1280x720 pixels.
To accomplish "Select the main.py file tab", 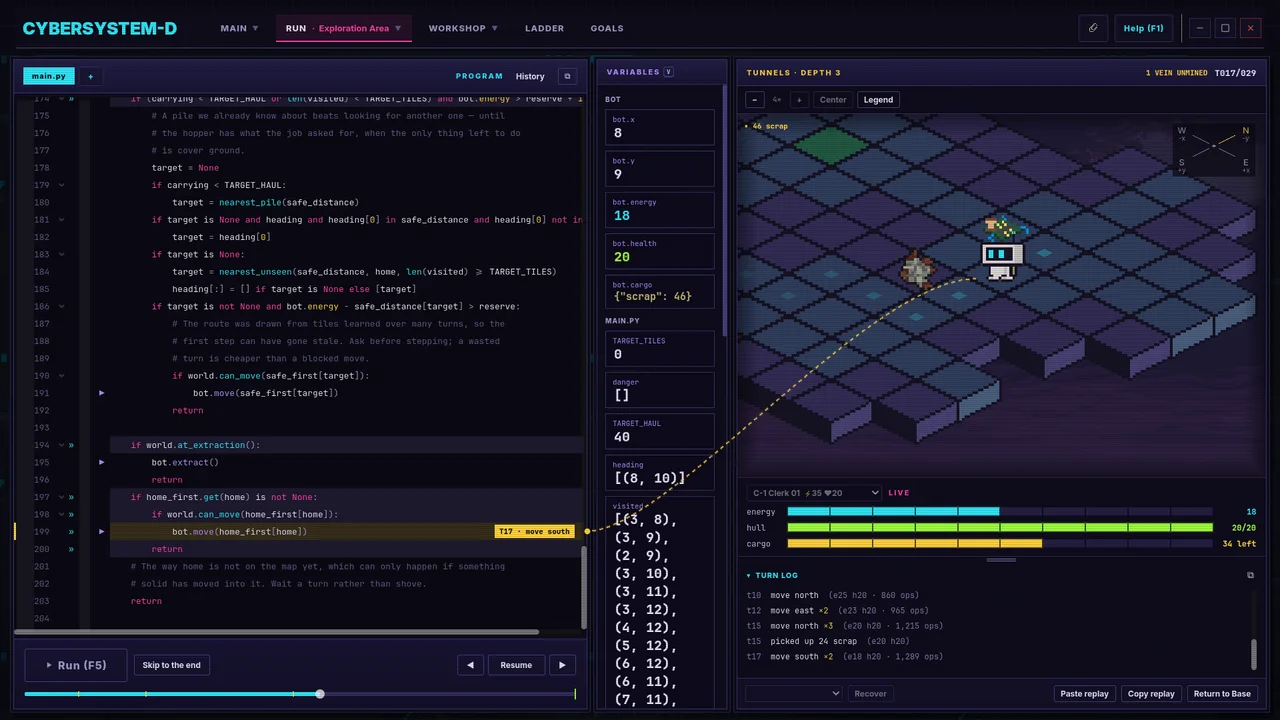I will click(x=49, y=76).
